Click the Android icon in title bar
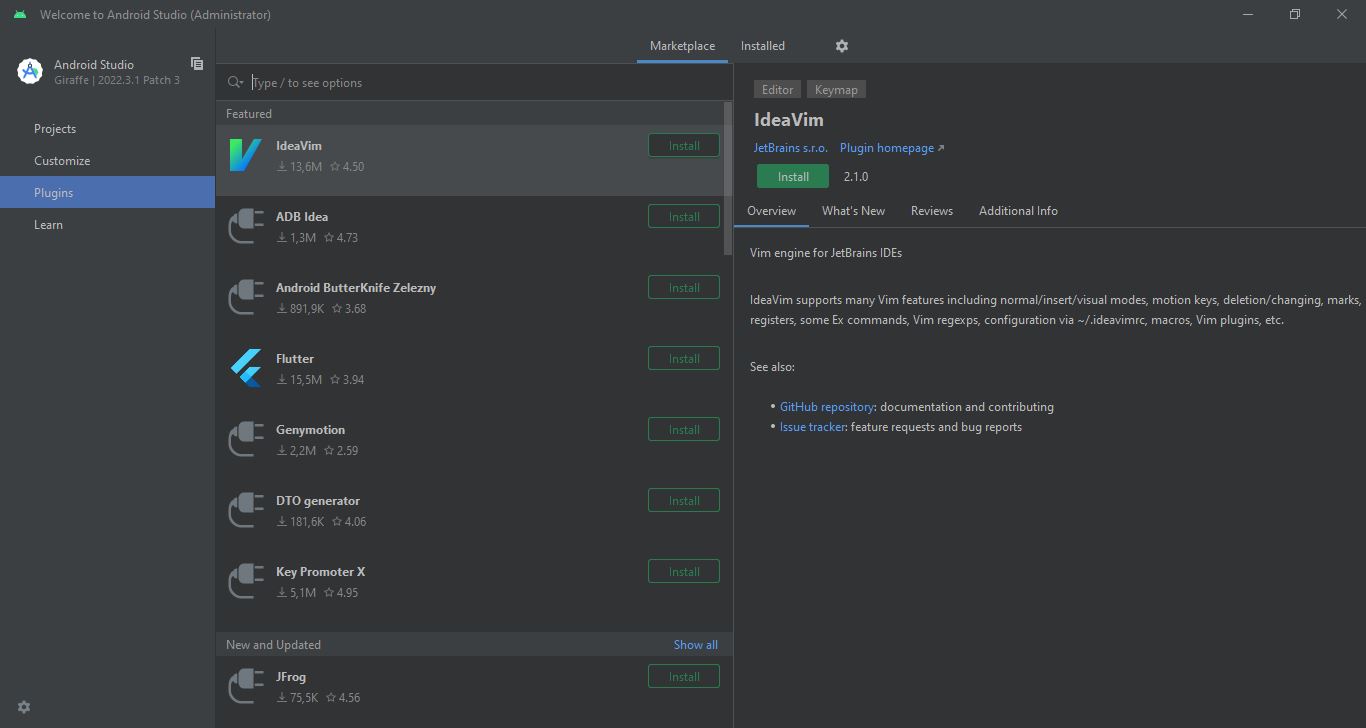The width and height of the screenshot is (1366, 728). coord(20,14)
